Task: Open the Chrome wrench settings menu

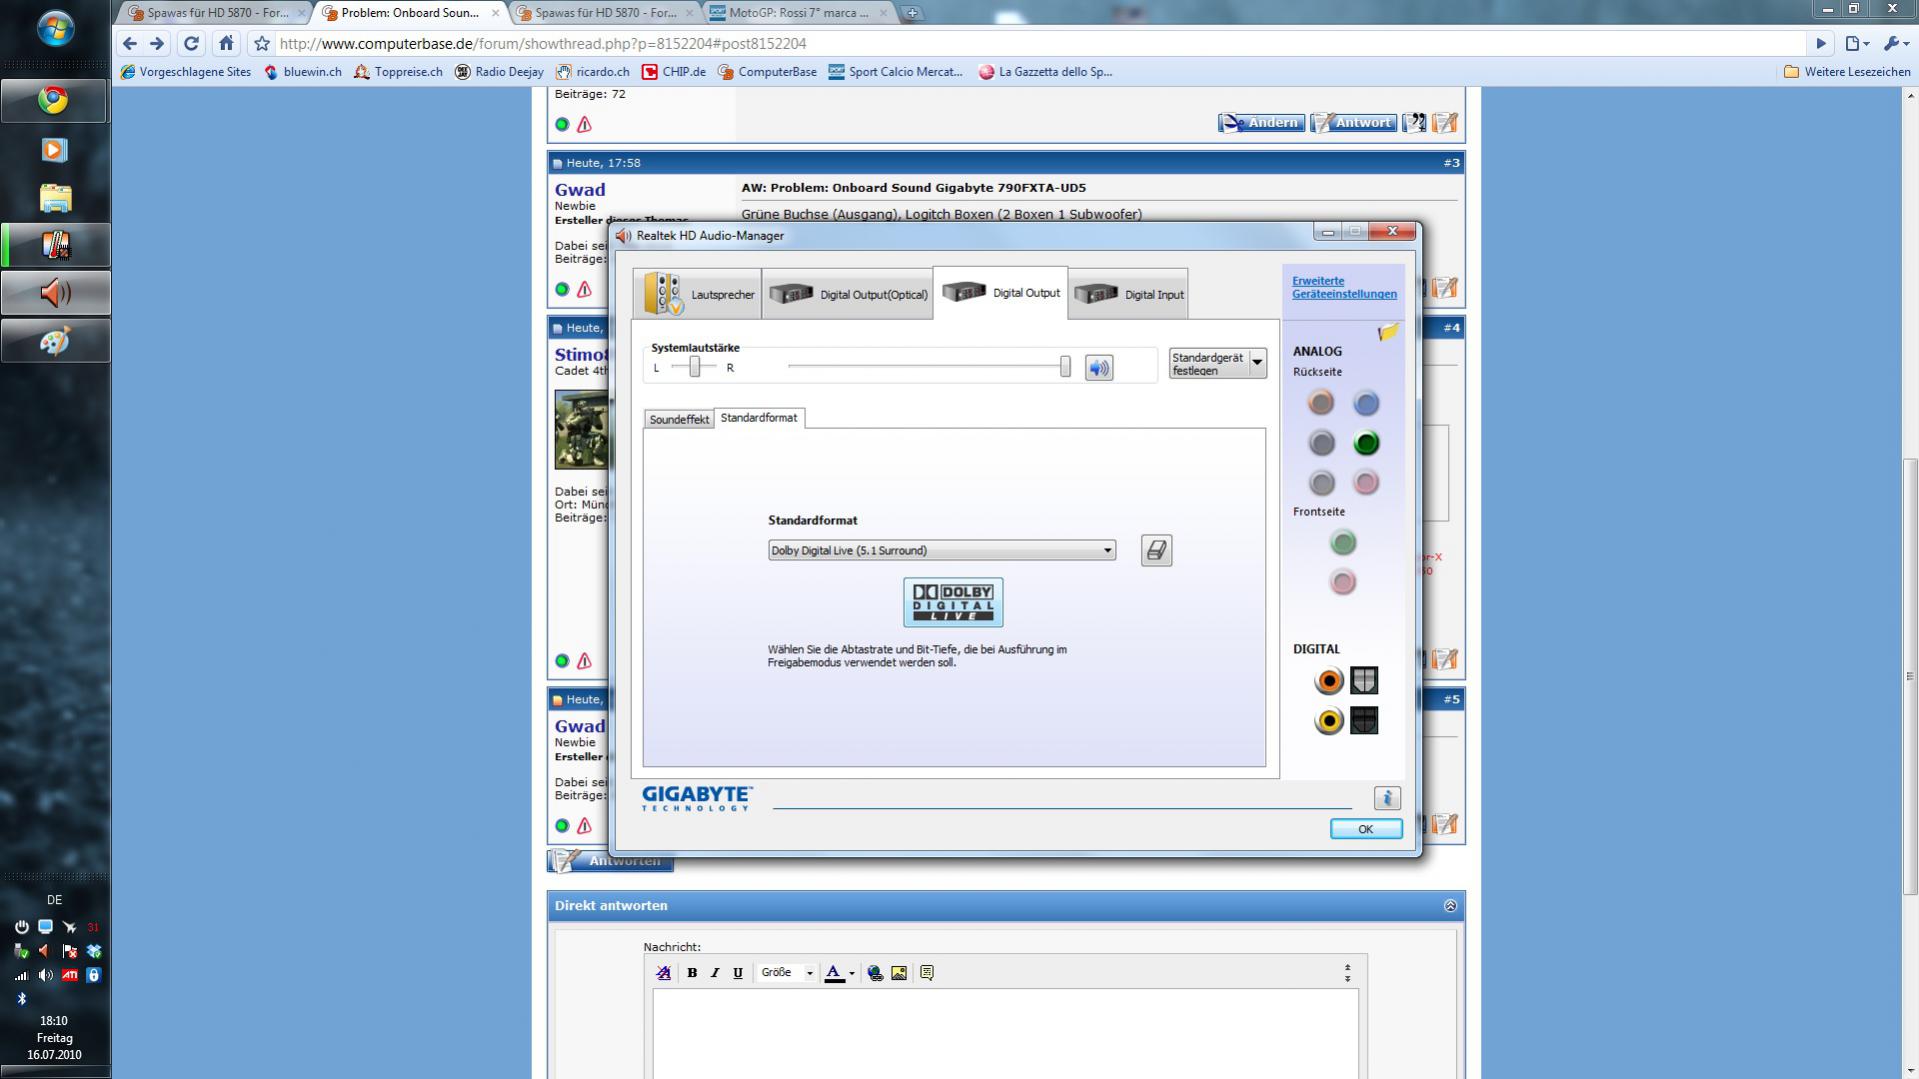Action: pos(1894,43)
